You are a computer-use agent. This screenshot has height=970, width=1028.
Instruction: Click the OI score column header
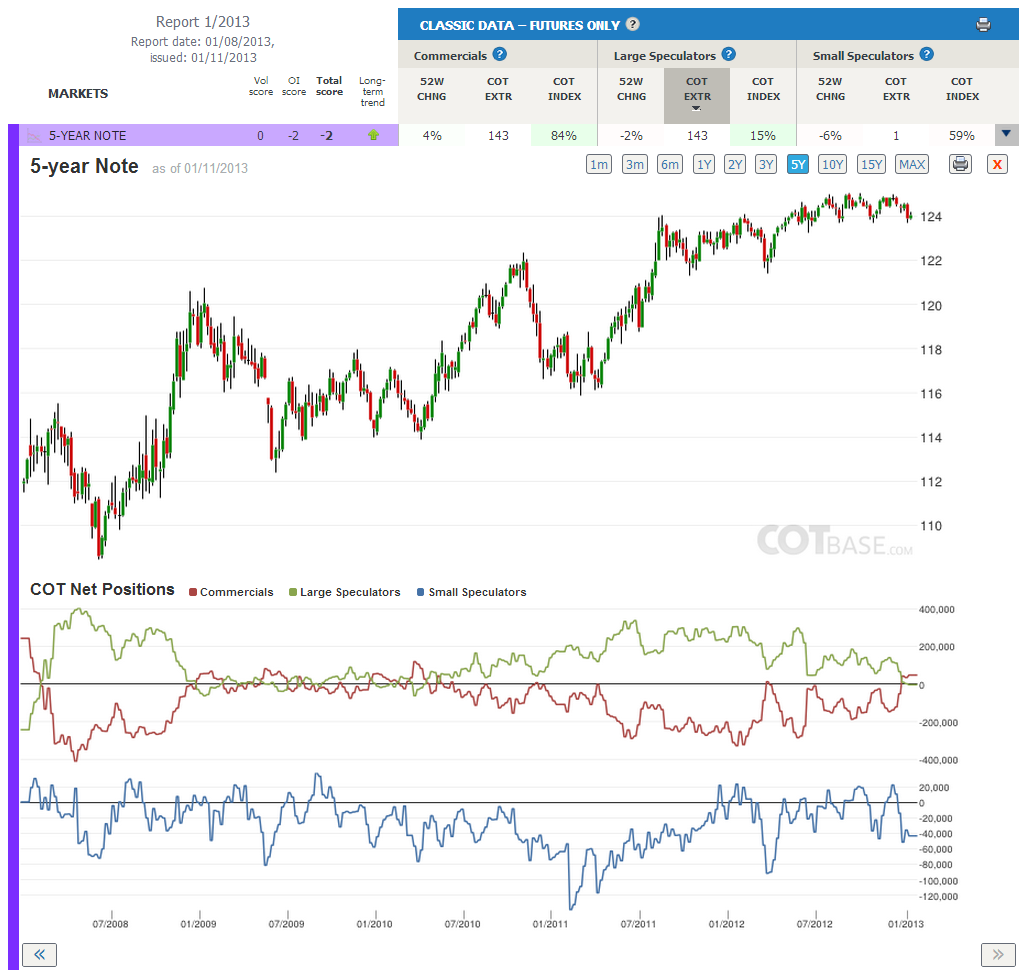click(294, 86)
